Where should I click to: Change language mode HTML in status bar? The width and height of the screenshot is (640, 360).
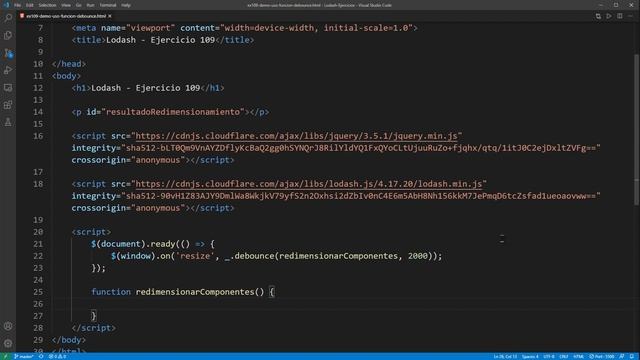click(578, 356)
